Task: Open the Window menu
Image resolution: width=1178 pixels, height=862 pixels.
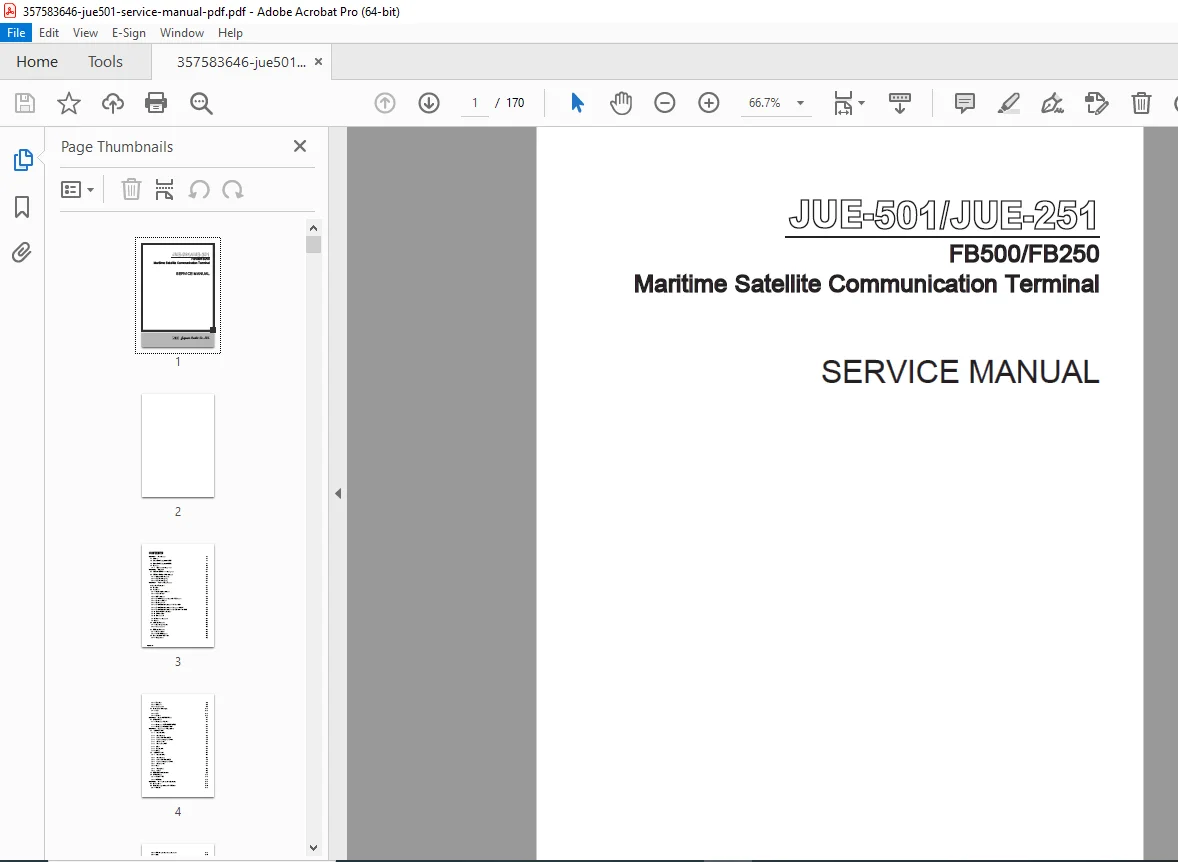Action: click(182, 33)
